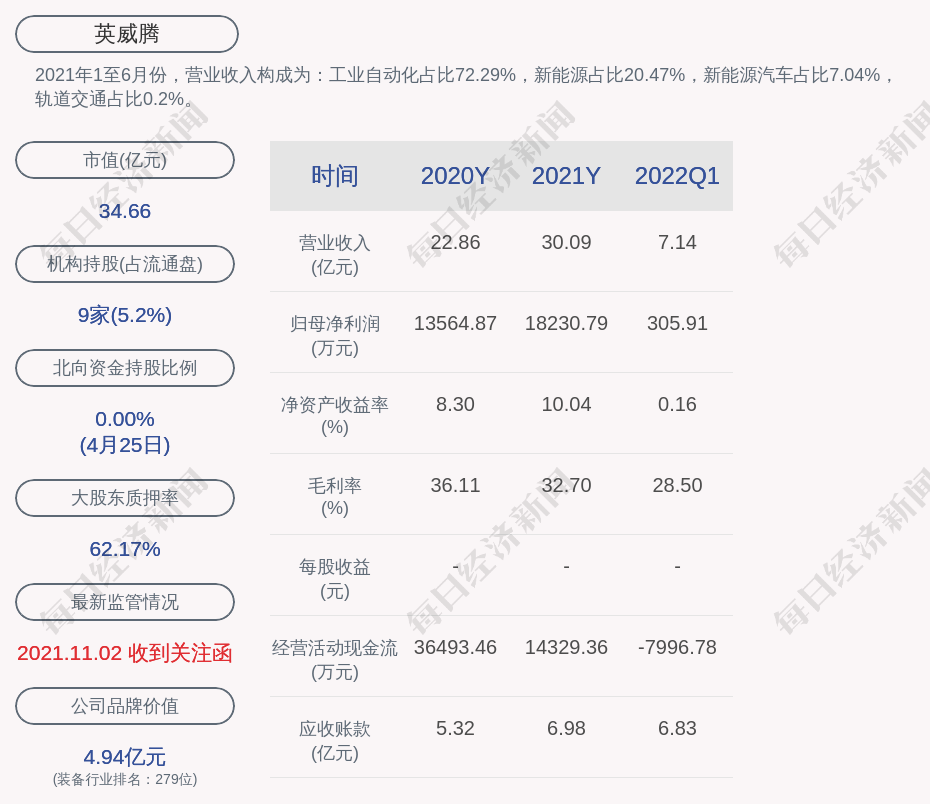This screenshot has width=930, height=804.
Task: Select gross margin value 36.11
Action: [455, 485]
